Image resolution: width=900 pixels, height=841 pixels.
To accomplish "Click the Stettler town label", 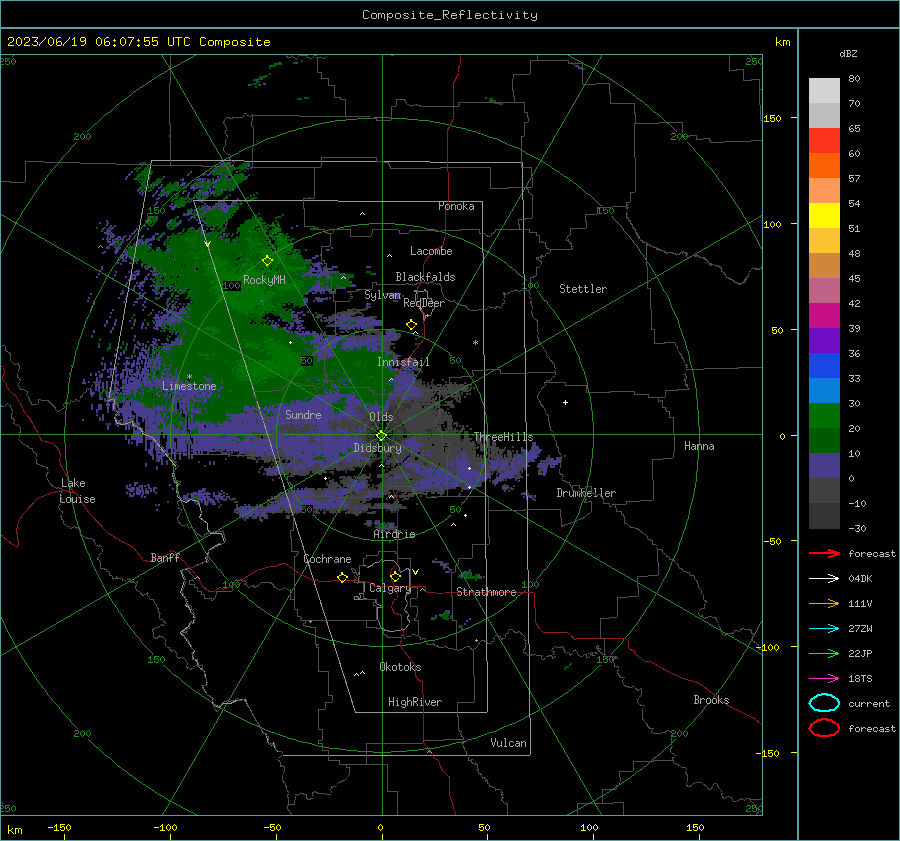I will pyautogui.click(x=583, y=289).
